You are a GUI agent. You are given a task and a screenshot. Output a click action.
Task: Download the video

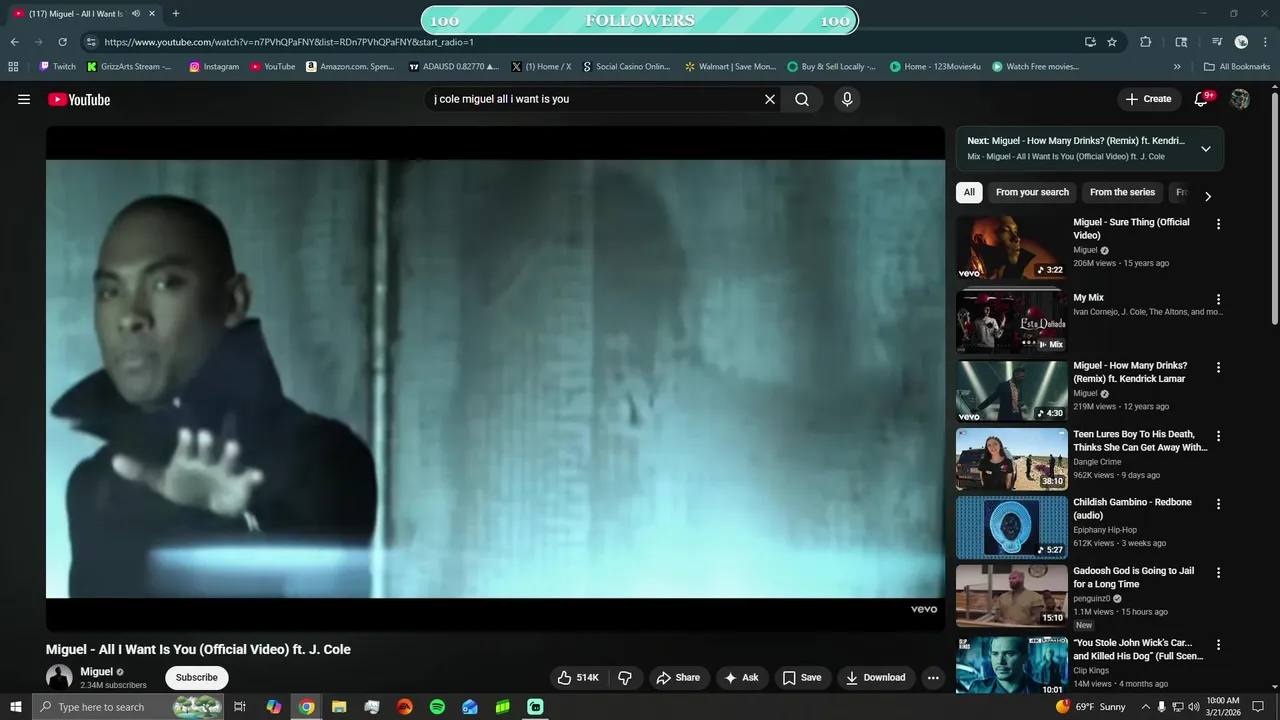(875, 678)
